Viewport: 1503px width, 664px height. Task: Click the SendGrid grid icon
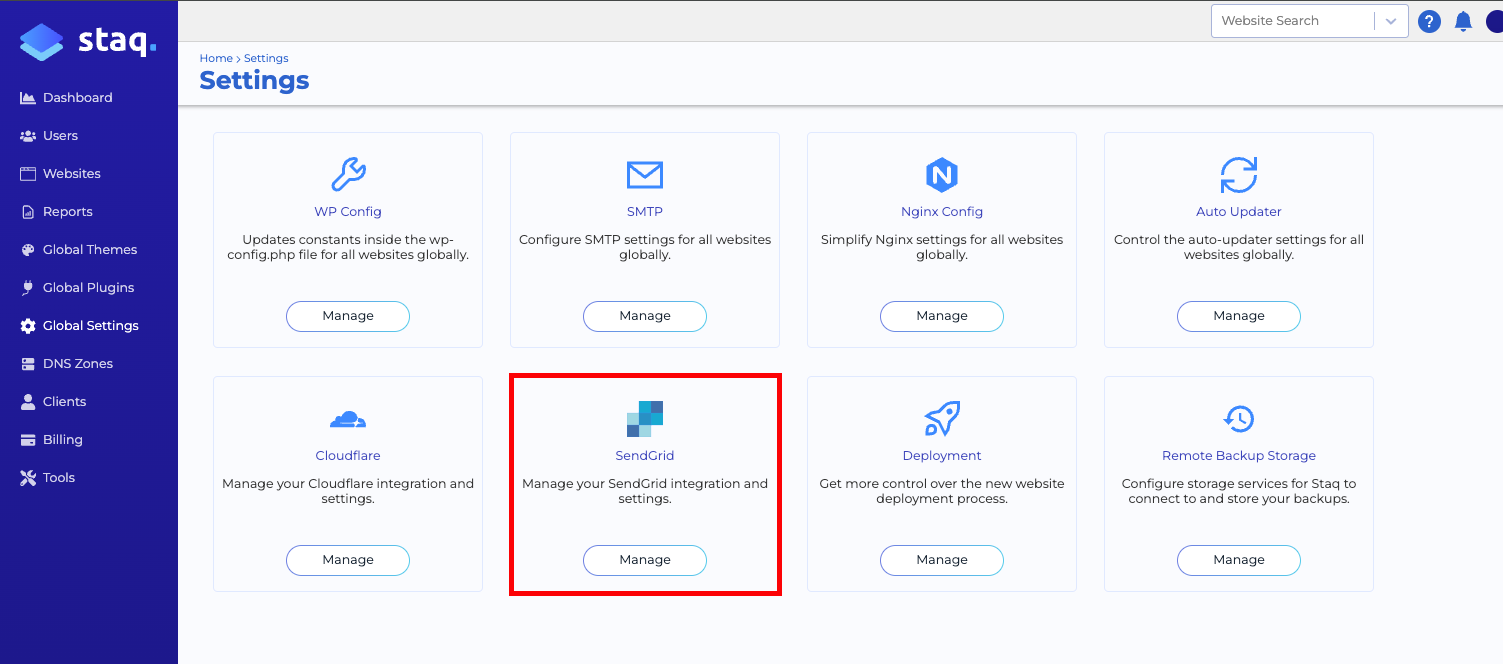[644, 418]
